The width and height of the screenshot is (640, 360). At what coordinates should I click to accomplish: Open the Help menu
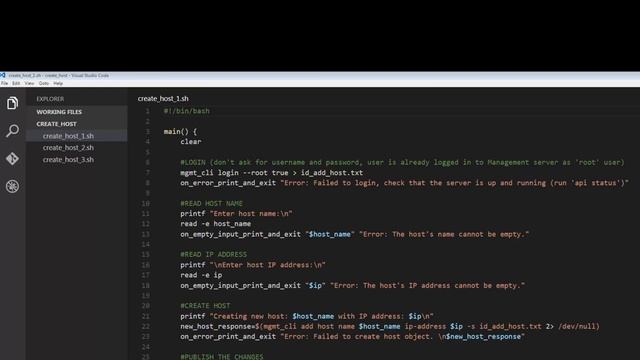click(x=58, y=83)
